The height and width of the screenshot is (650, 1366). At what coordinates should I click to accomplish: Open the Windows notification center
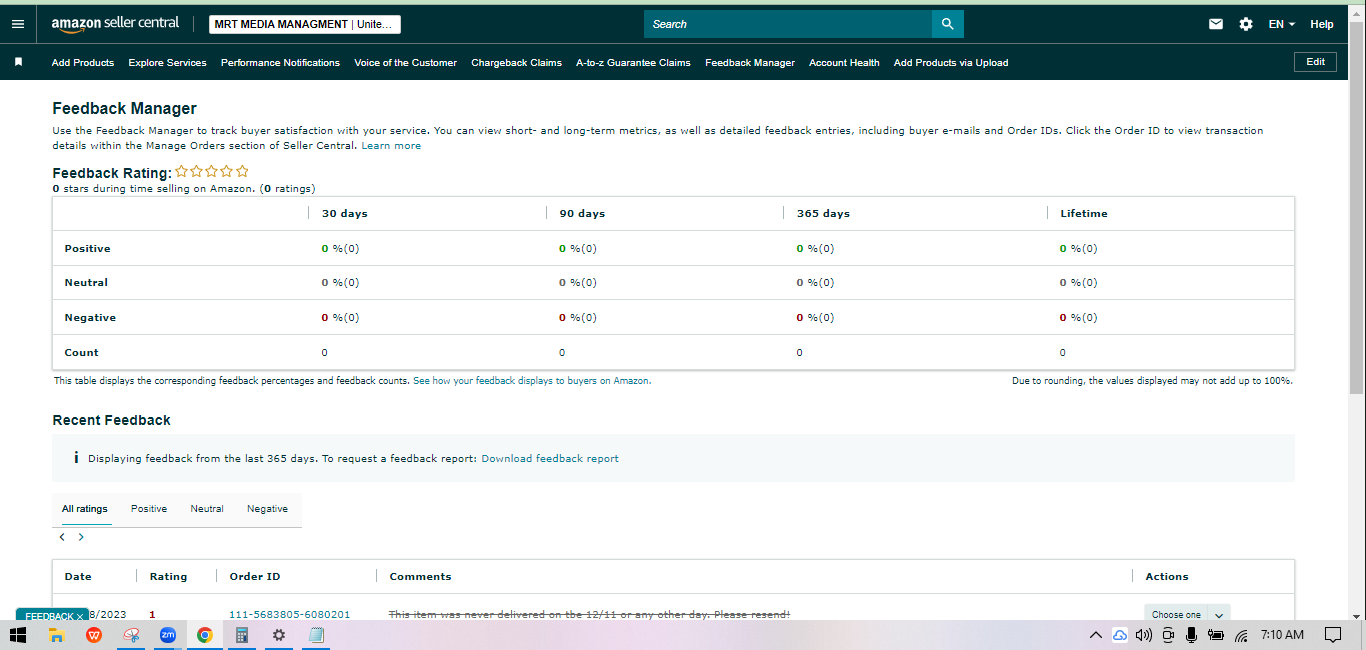click(1332, 635)
